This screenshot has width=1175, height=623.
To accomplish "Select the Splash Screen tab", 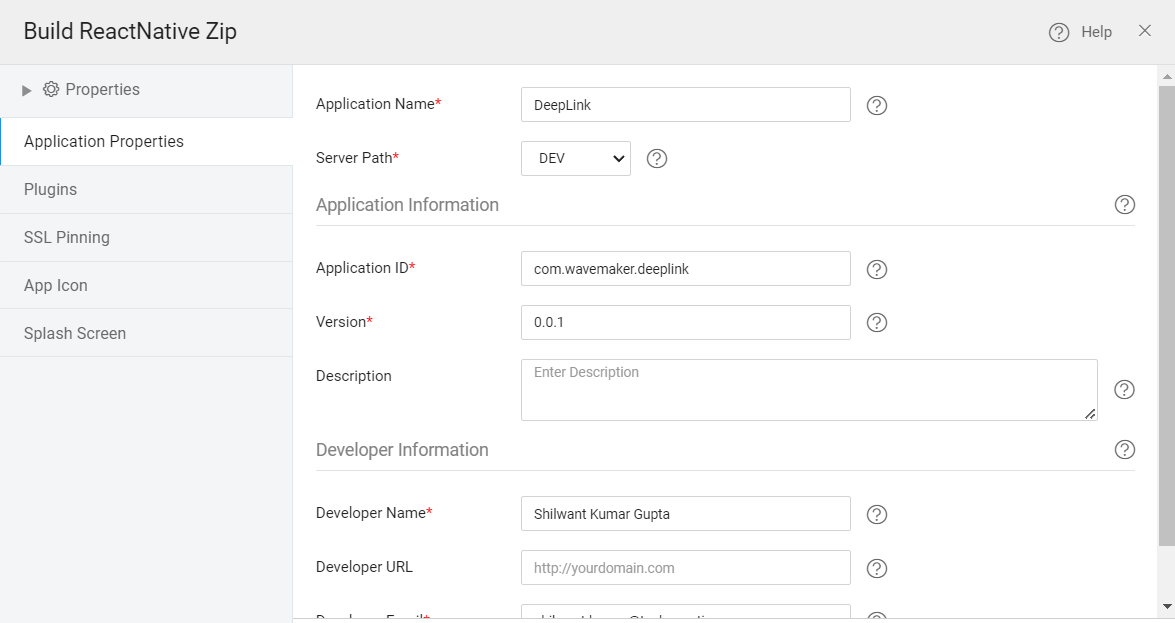I will 75,333.
